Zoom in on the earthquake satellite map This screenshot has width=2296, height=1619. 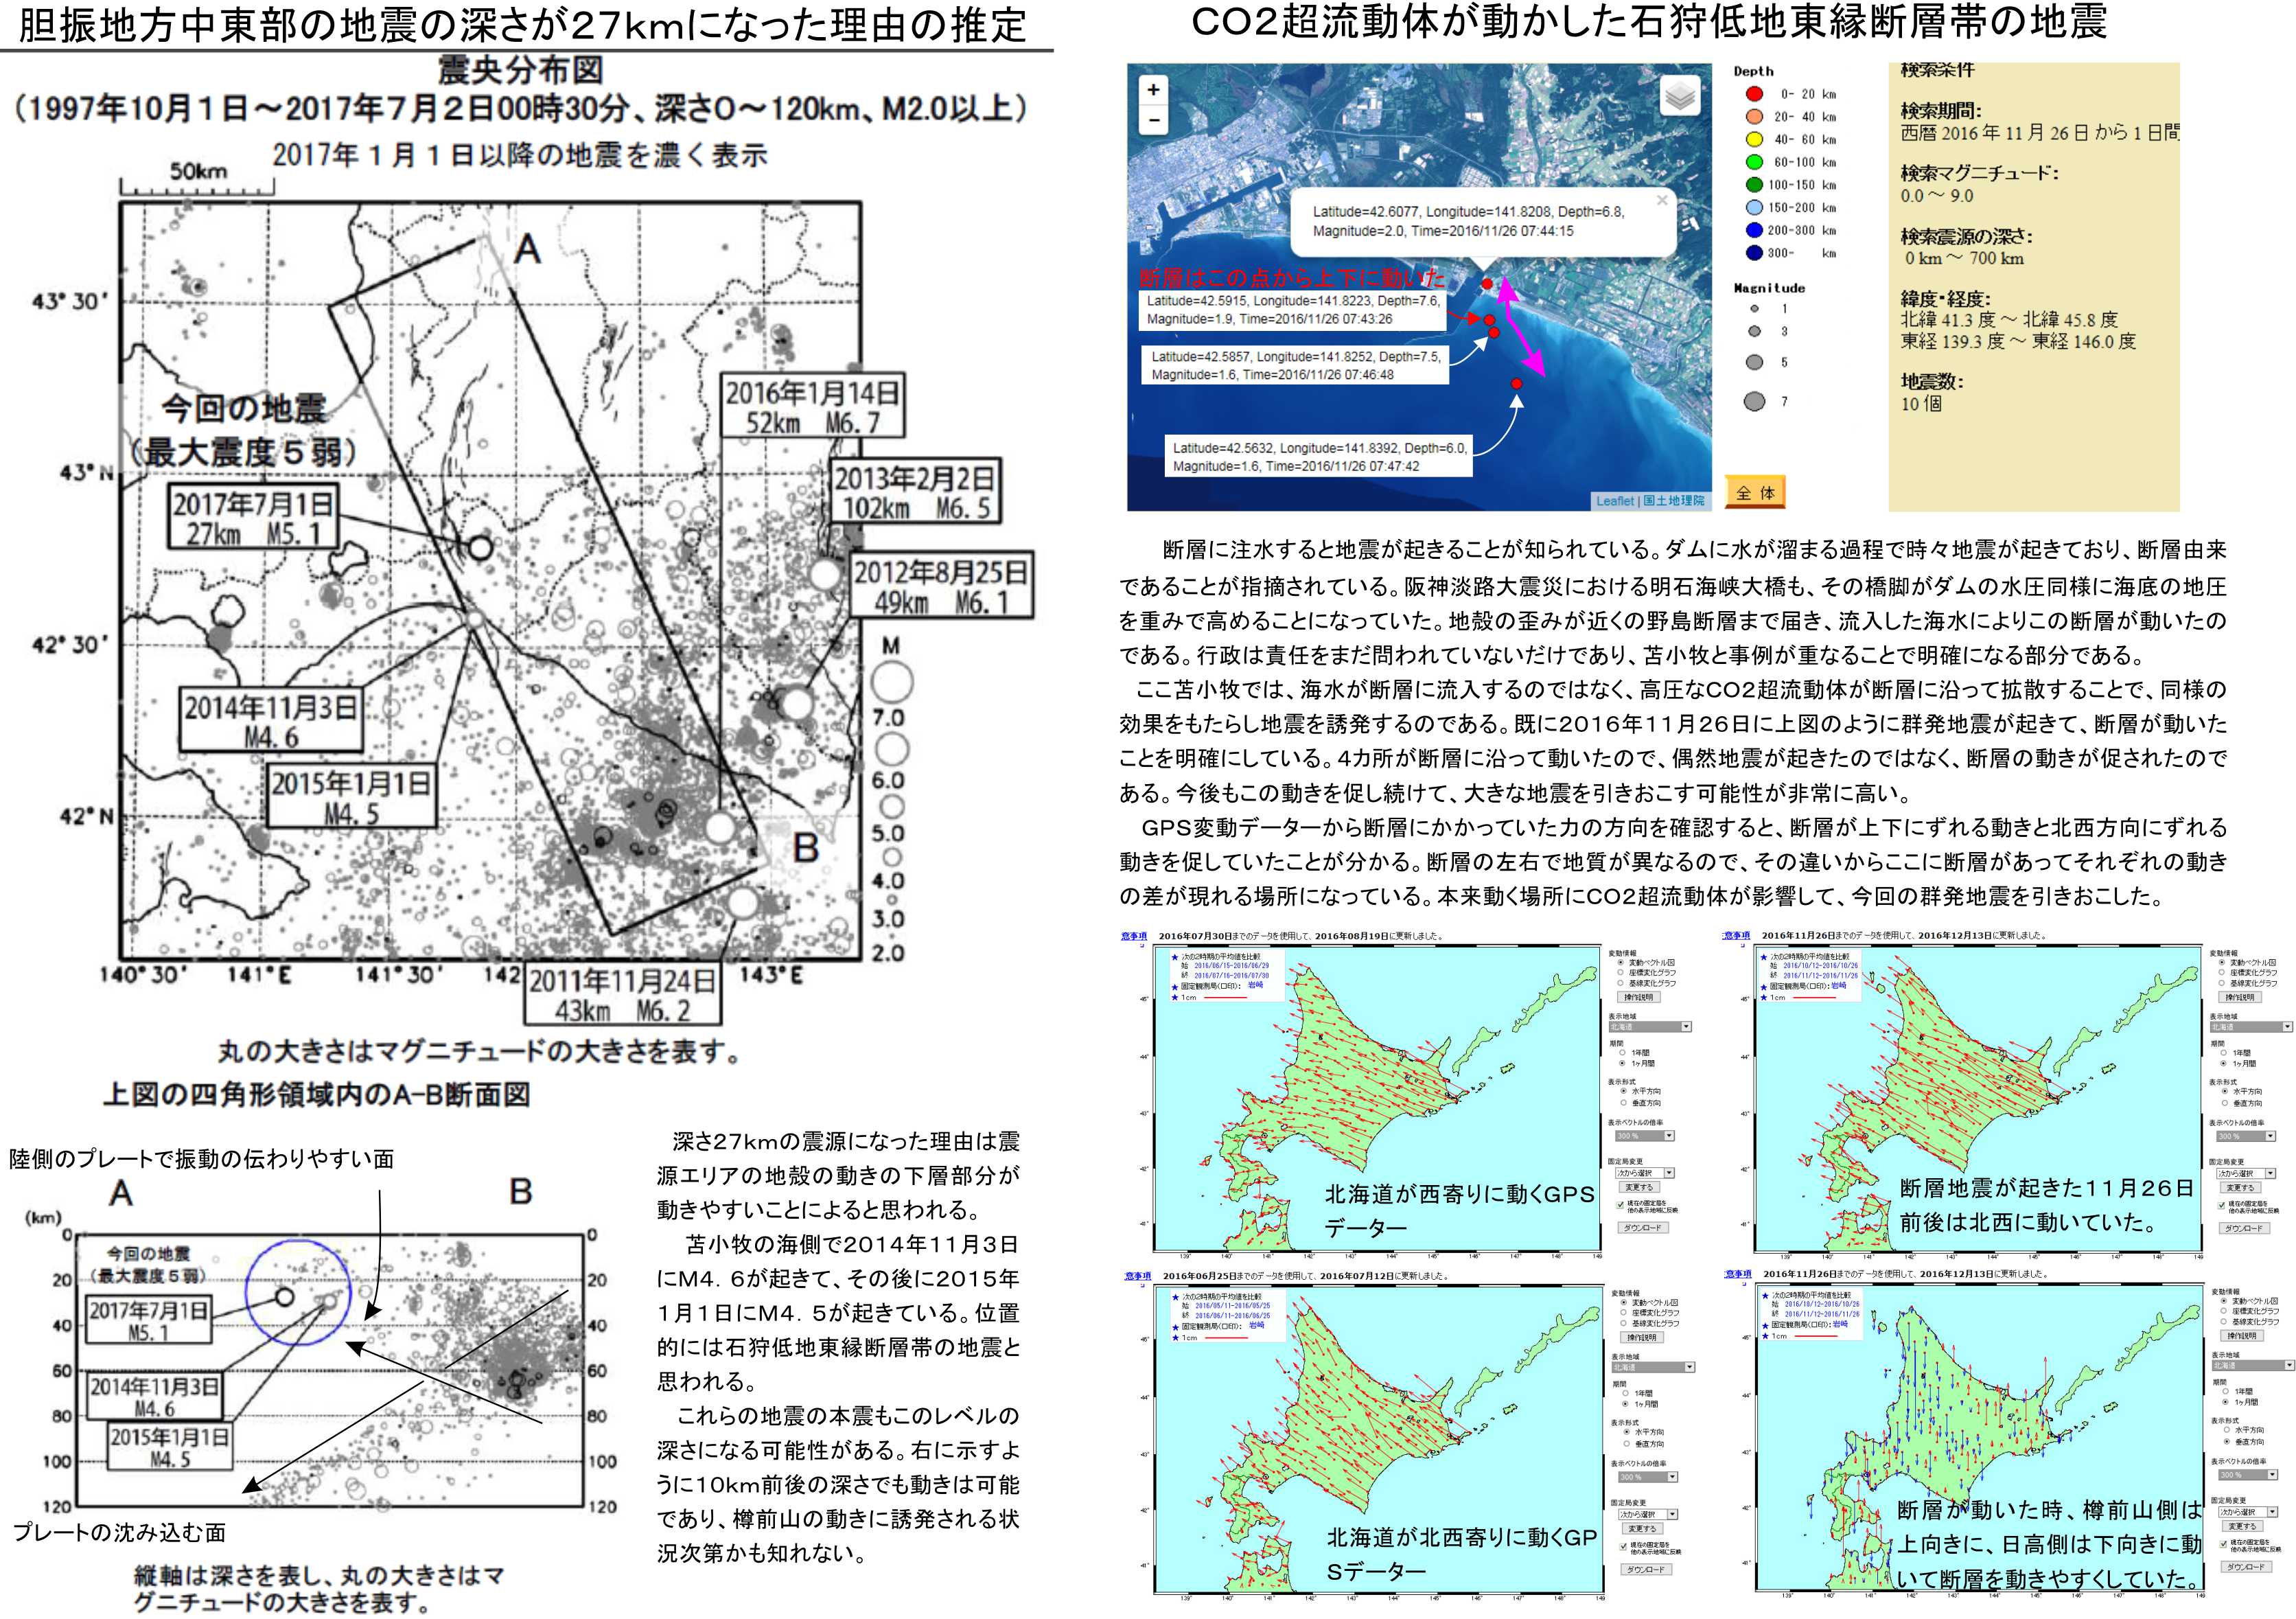click(x=1153, y=90)
